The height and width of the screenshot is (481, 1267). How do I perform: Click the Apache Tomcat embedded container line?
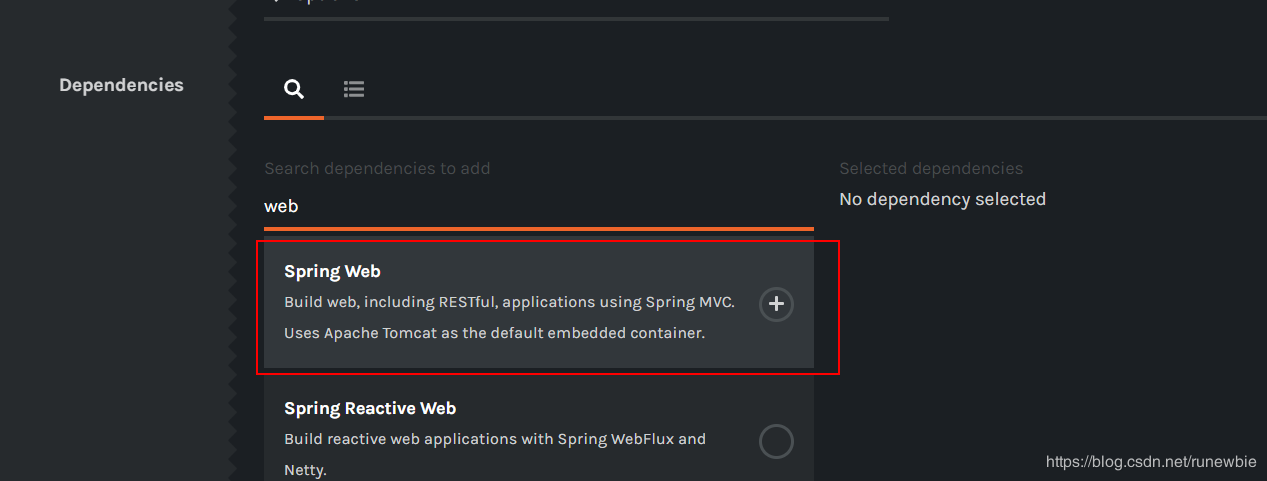(495, 333)
